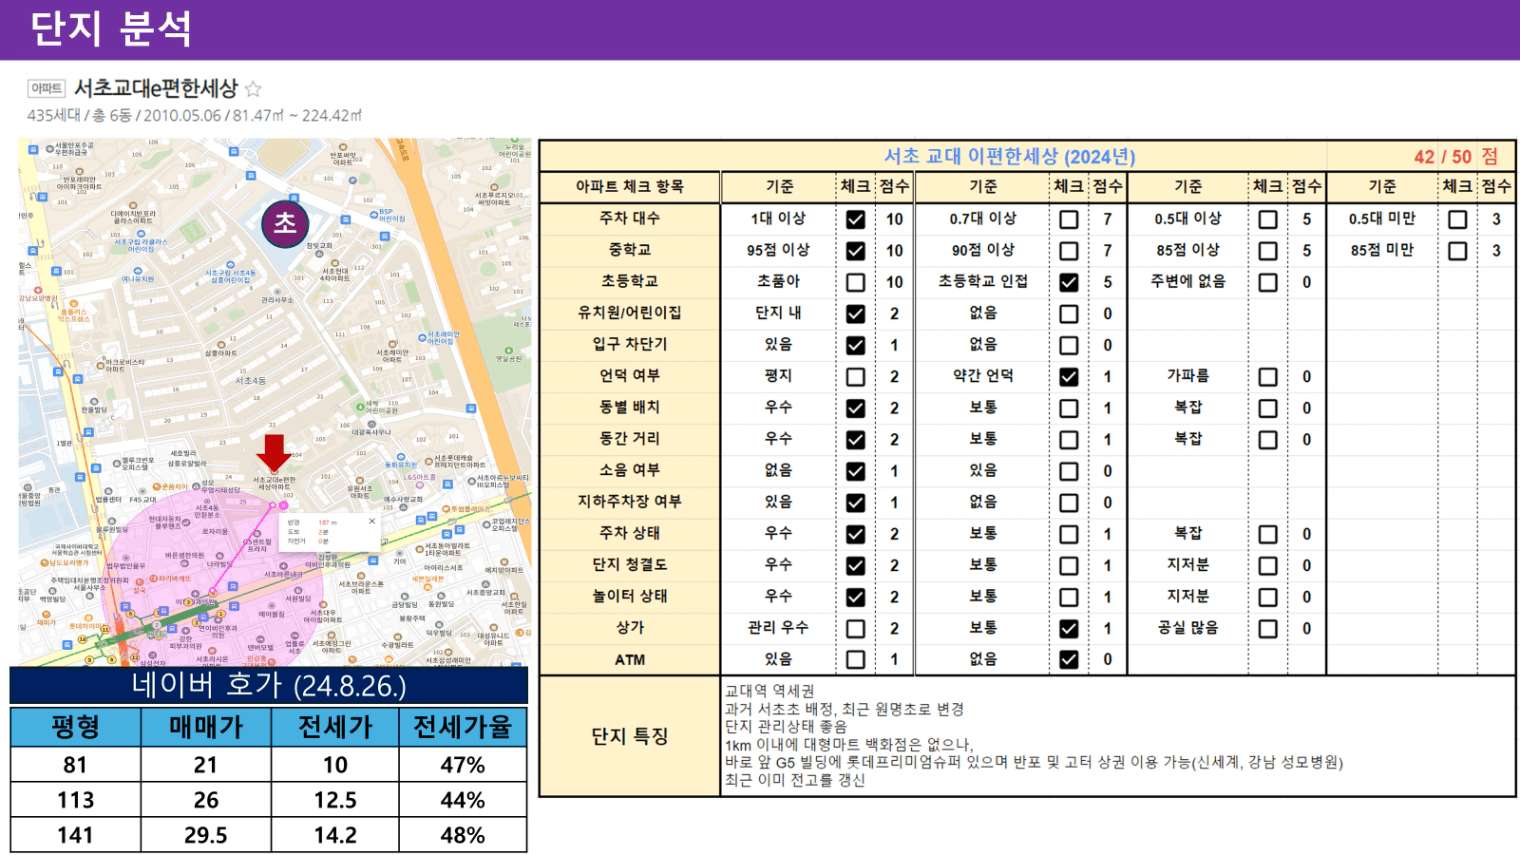The height and width of the screenshot is (855, 1520).
Task: Click the '교대역 역세권' note line
Action: pos(770,691)
